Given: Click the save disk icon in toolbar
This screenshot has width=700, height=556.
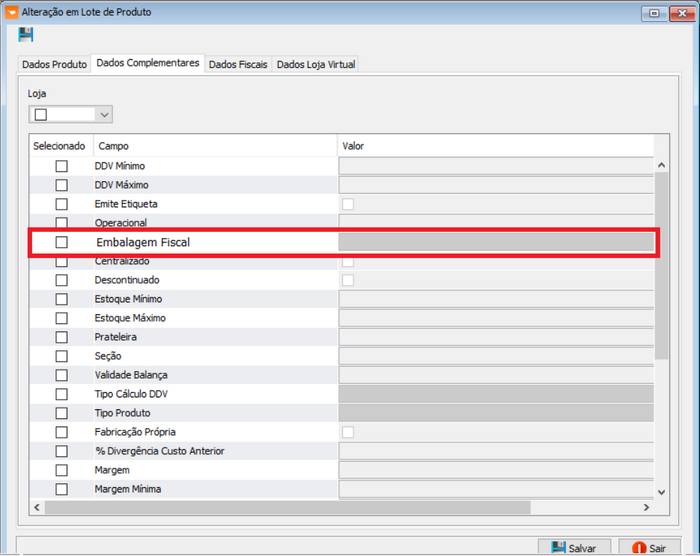Looking at the screenshot, I should [x=26, y=35].
